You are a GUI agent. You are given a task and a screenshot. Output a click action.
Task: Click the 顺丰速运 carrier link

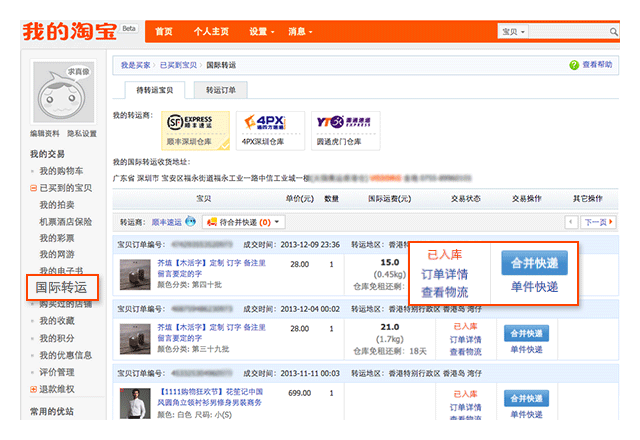coord(167,222)
